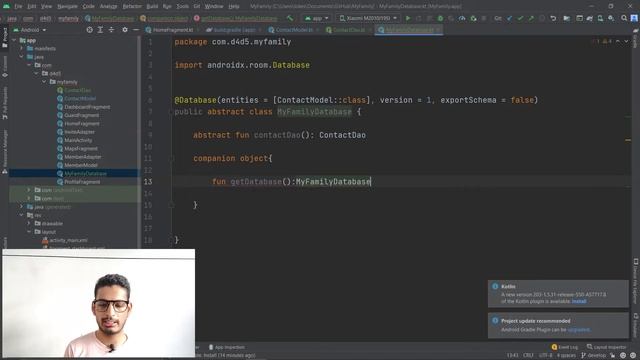Open the Refactor menu
The image size is (640, 360).
[x=132, y=7]
